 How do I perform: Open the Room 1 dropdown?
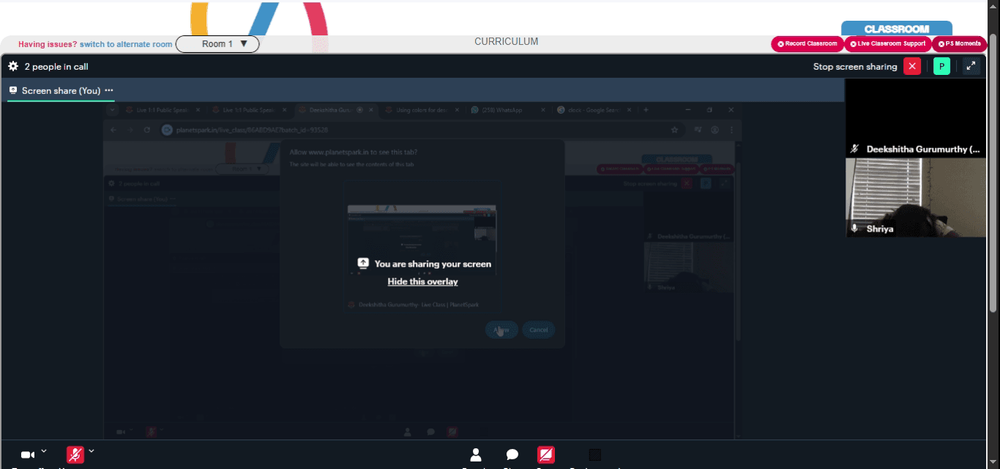pos(217,44)
